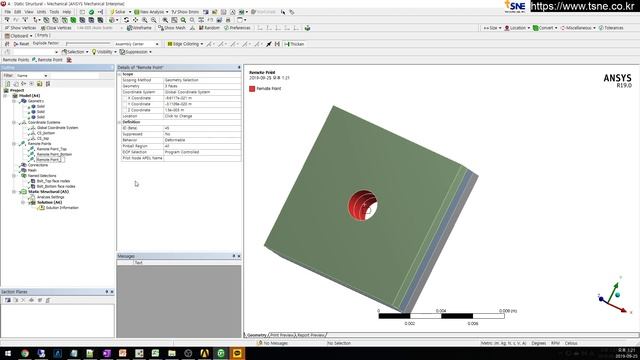Image resolution: width=640 pixels, height=360 pixels.
Task: Collapse the Static Structural (A5) node
Action: point(14,191)
